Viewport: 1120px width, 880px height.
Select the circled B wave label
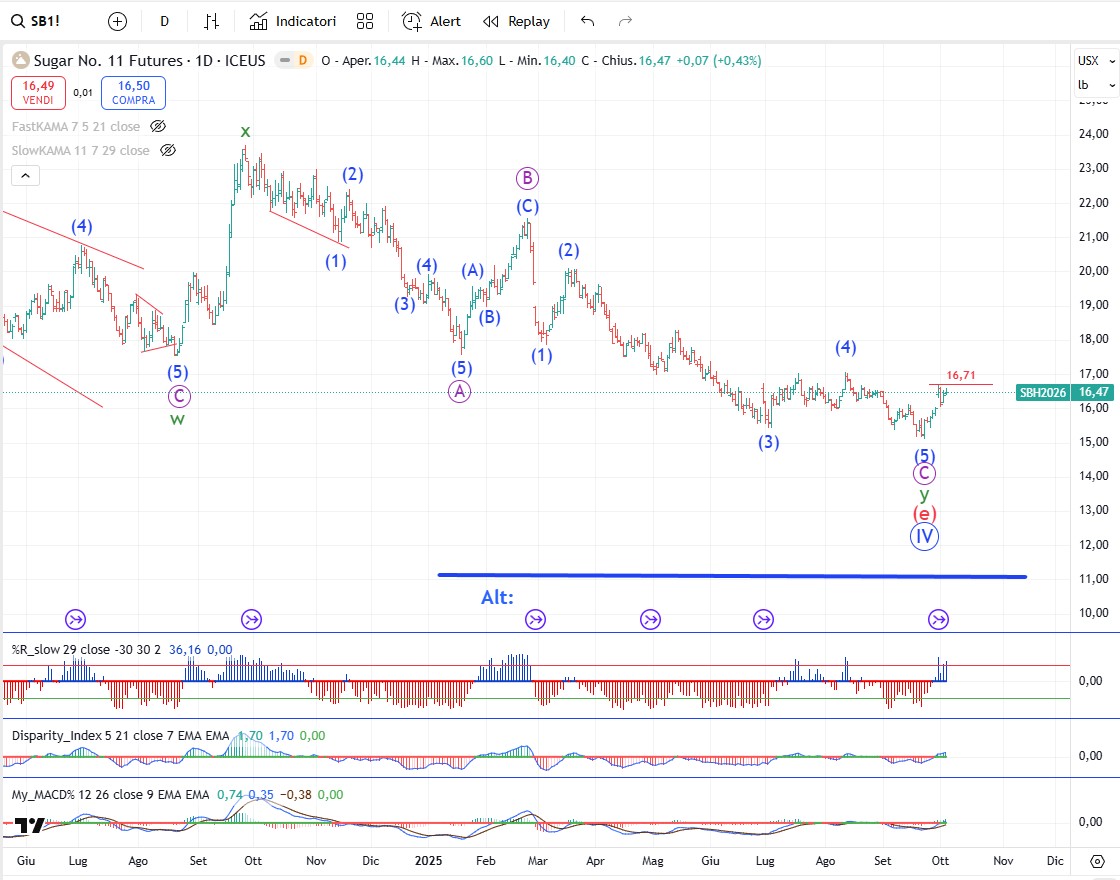(x=527, y=178)
